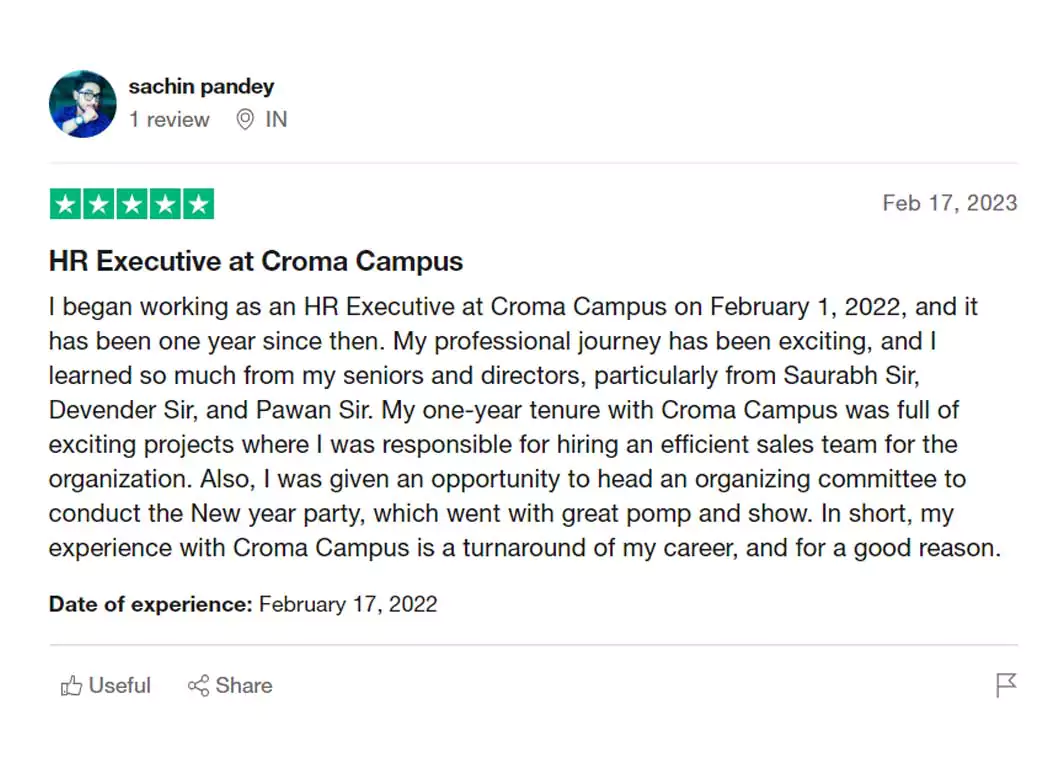This screenshot has height=767, width=1059.
Task: Open sachin pandey's profile picture
Action: click(x=82, y=104)
